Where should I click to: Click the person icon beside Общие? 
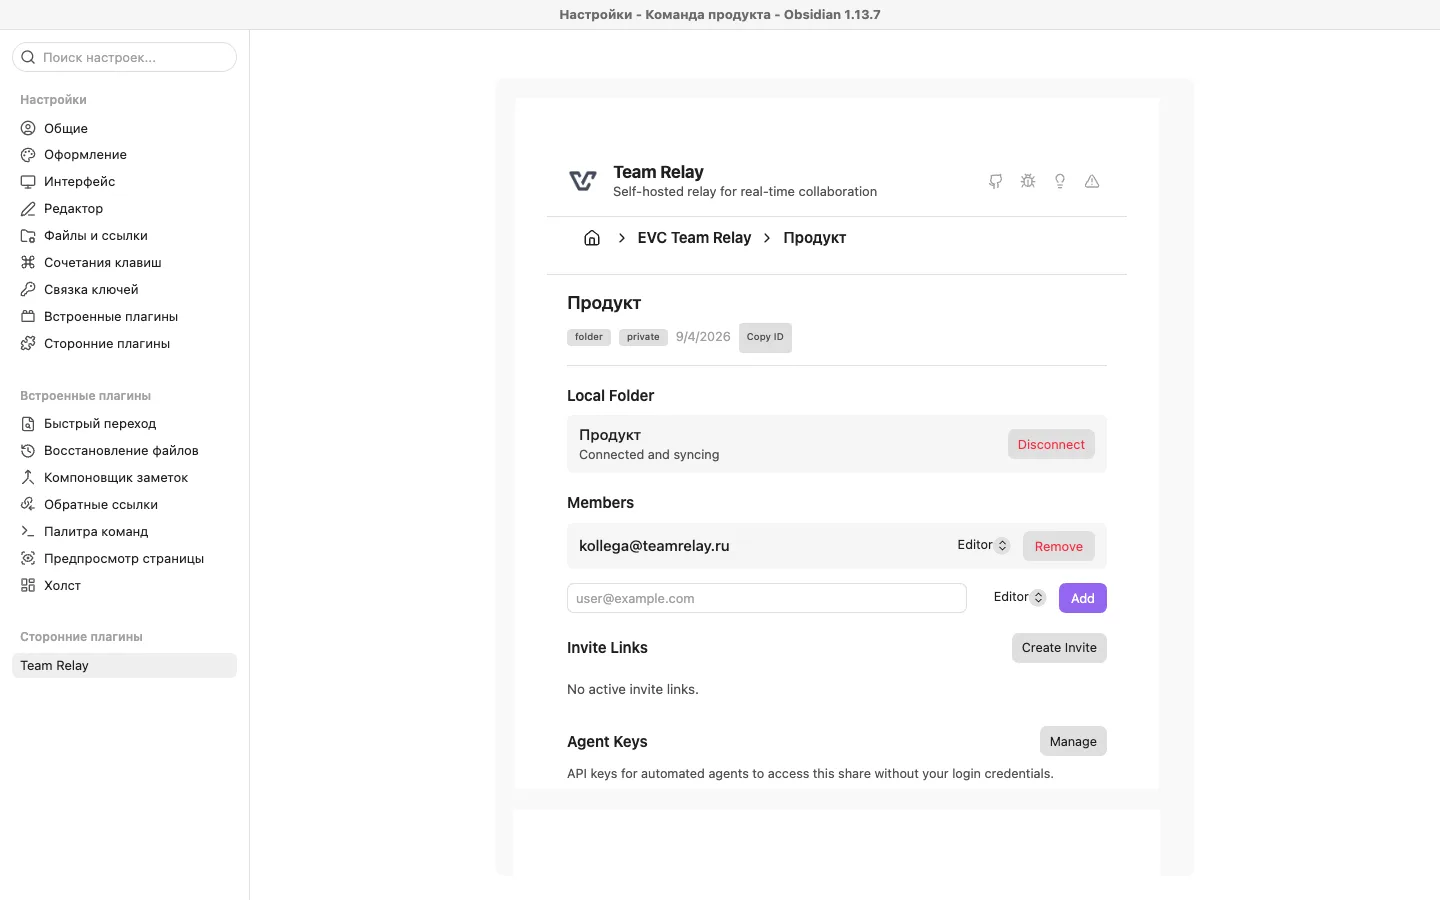point(28,128)
